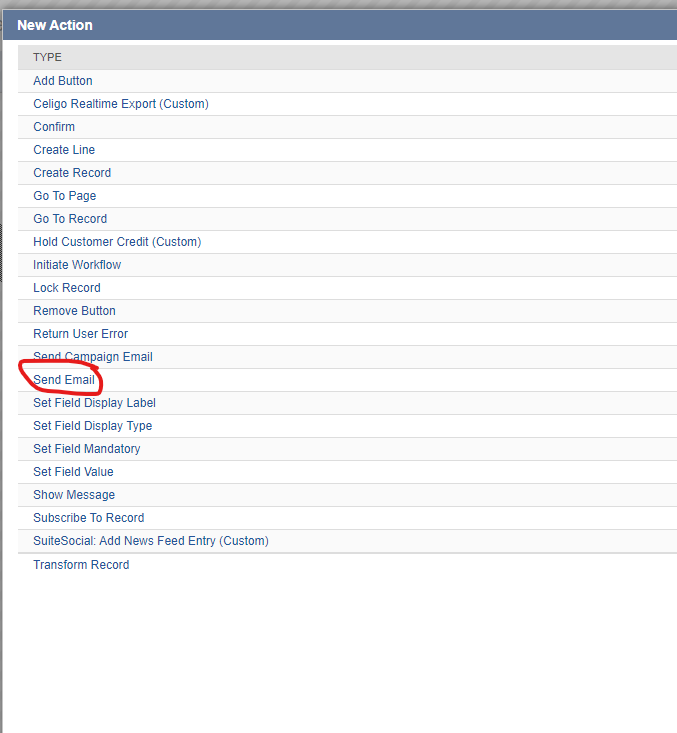
Task: Click the Confirm action link
Action: tap(54, 127)
